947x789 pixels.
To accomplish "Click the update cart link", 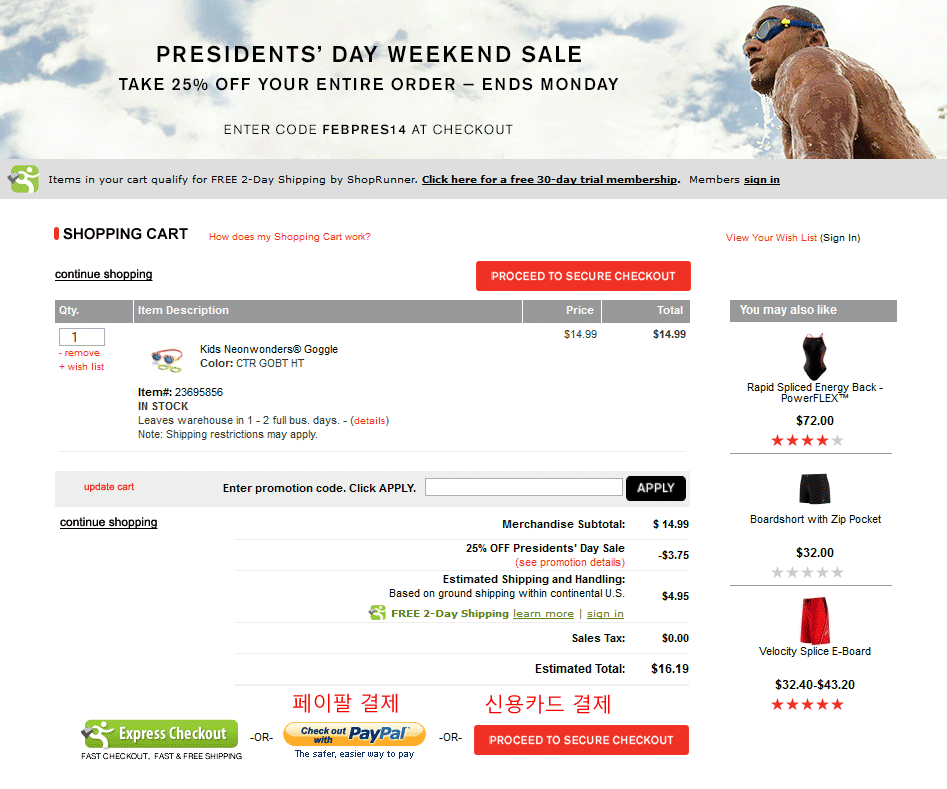I will tap(109, 487).
